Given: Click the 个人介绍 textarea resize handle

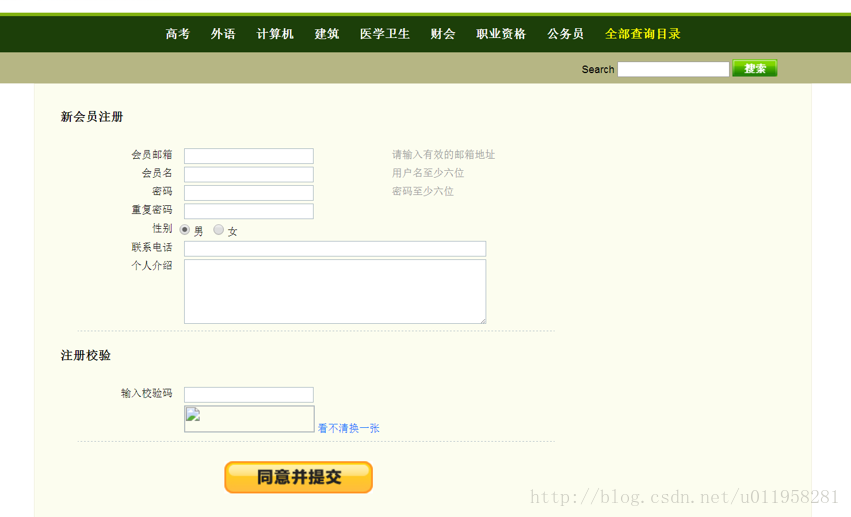Looking at the screenshot, I should click(x=483, y=321).
